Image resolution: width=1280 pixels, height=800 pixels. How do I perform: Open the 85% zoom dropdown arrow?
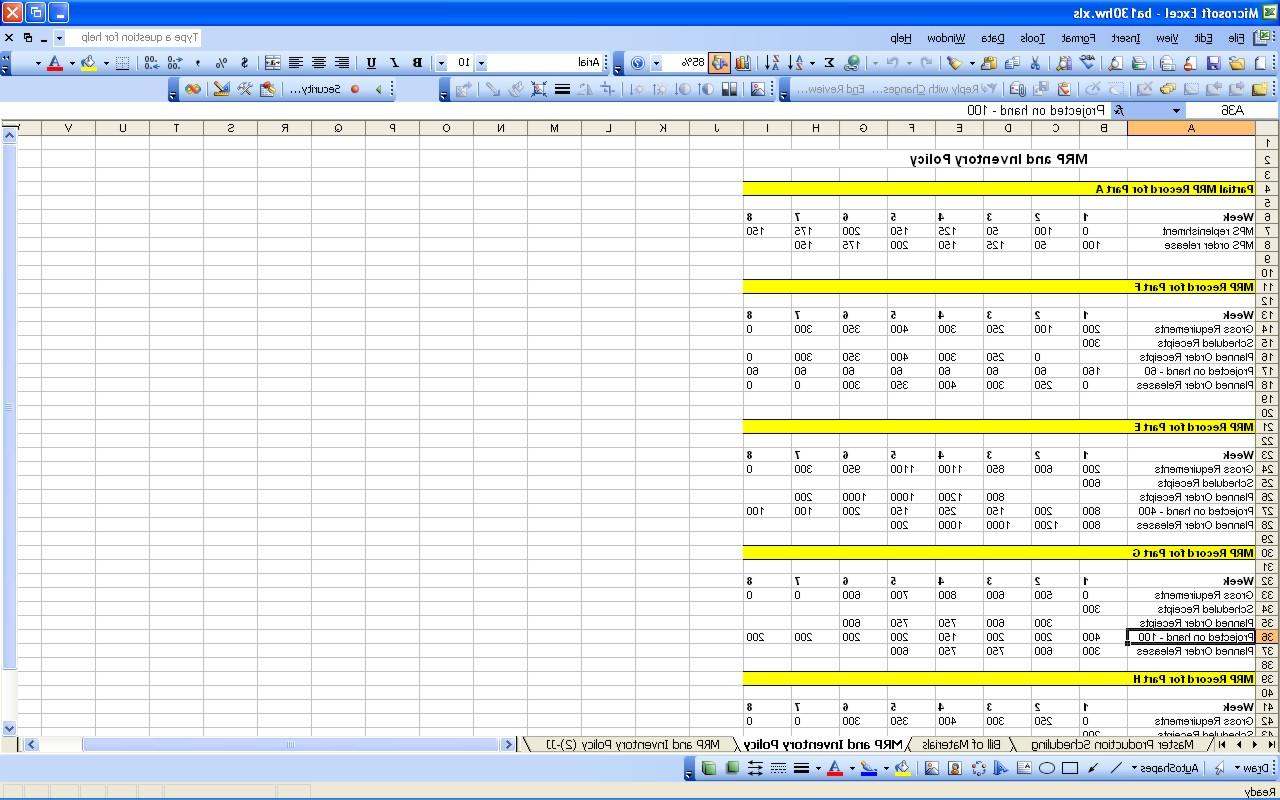click(656, 62)
